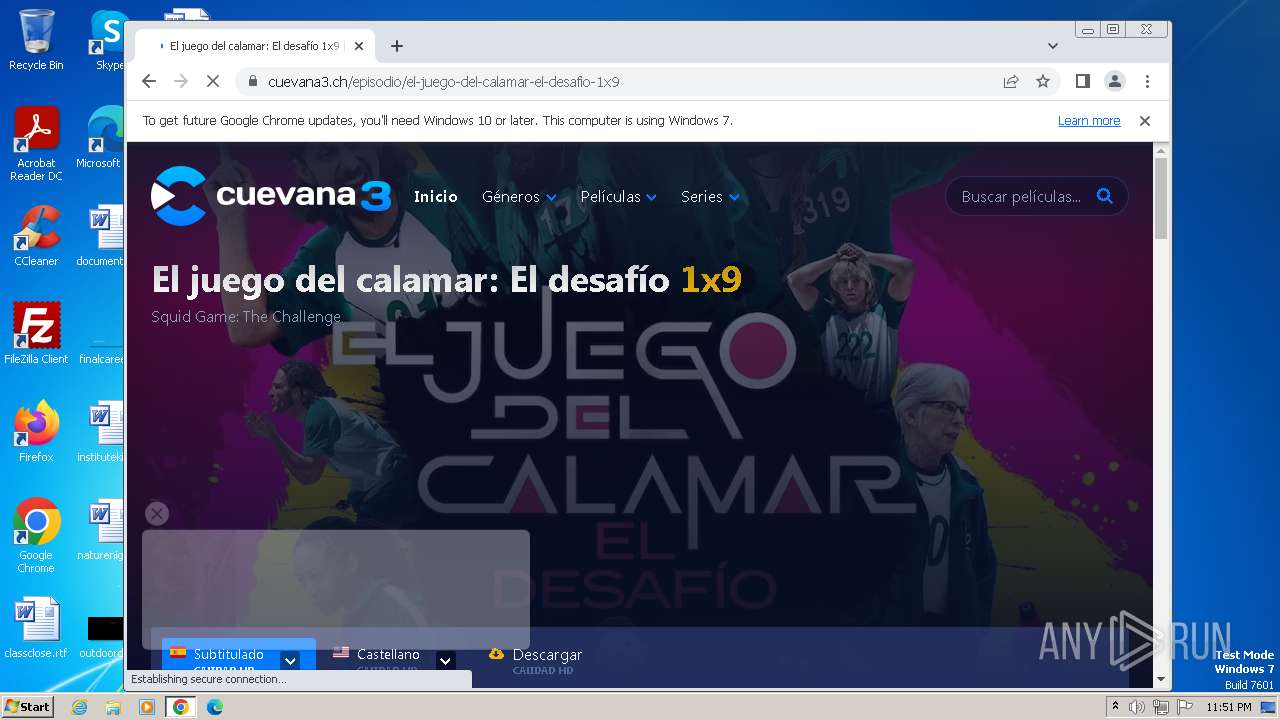Open the Descargar download tab

(535, 656)
